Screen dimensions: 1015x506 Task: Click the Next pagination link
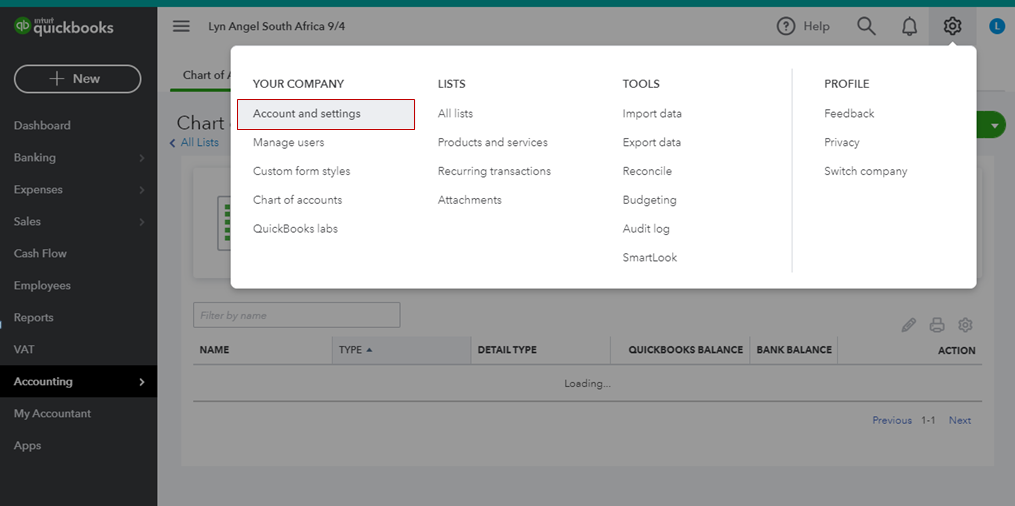click(x=960, y=421)
